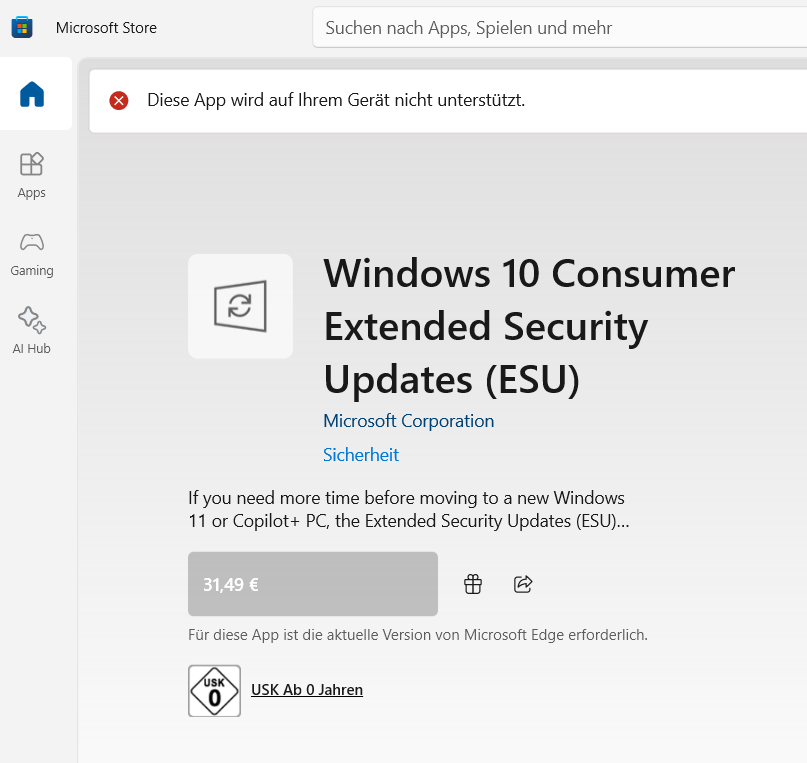This screenshot has height=763, width=807.
Task: Focus the 'Suchen nach Apps' search field
Action: (x=560, y=27)
